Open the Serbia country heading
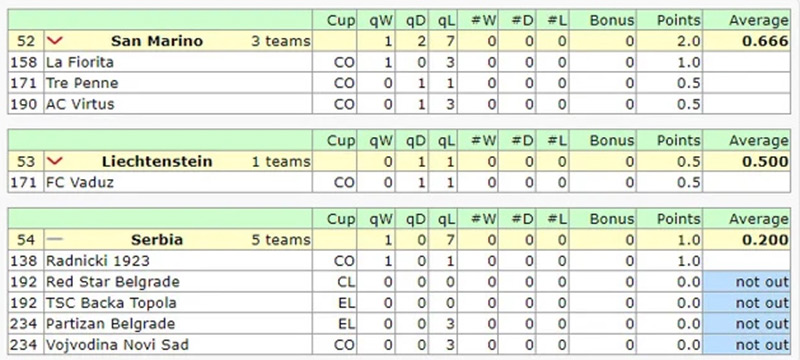This screenshot has height=360, width=800. 157,239
